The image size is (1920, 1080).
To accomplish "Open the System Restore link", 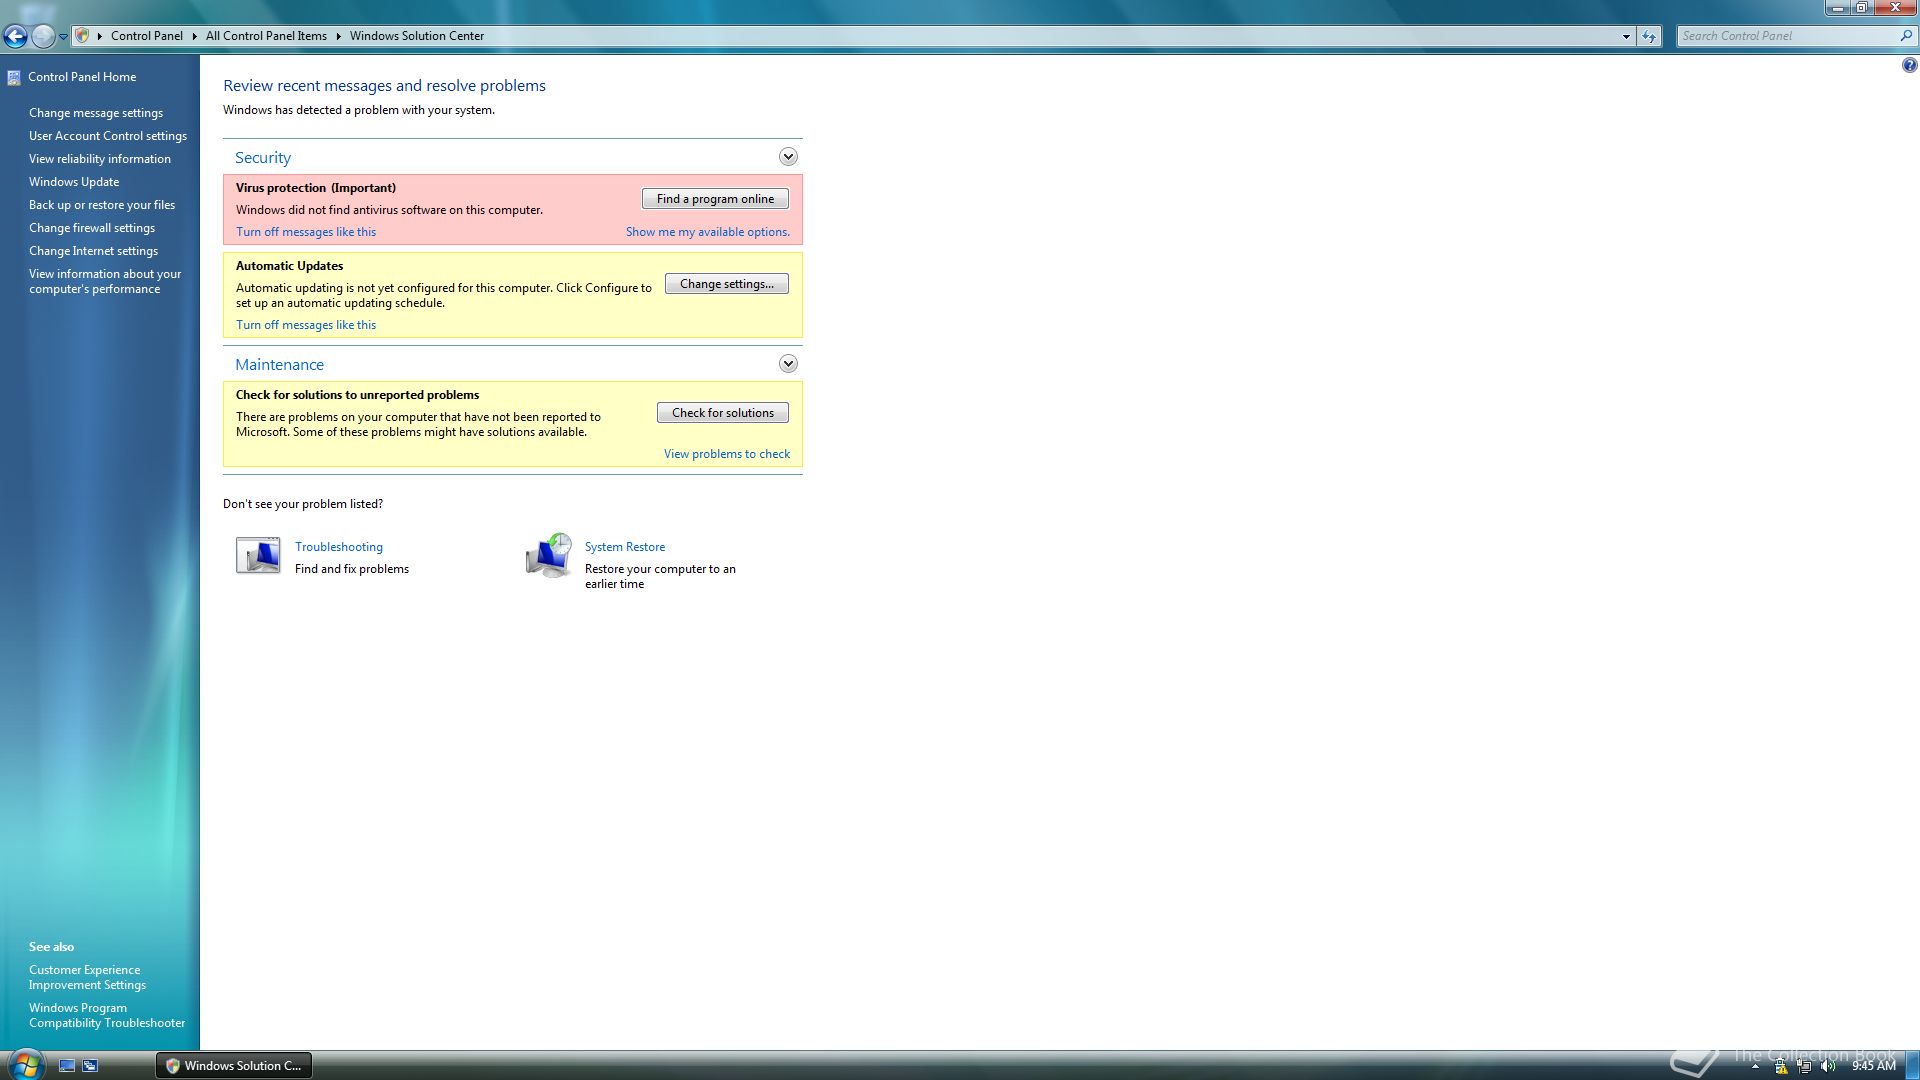I will [625, 547].
